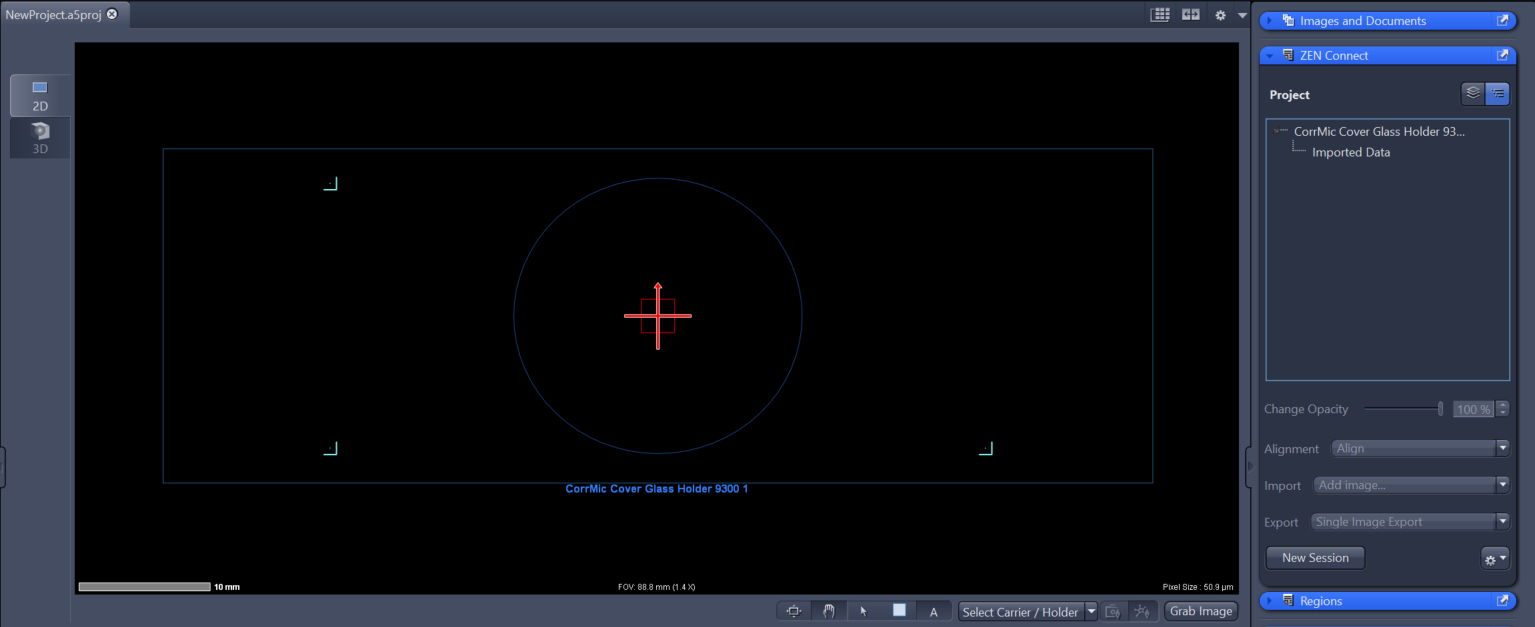Select the text annotation tool
Screen dimensions: 1535x627
coord(933,610)
